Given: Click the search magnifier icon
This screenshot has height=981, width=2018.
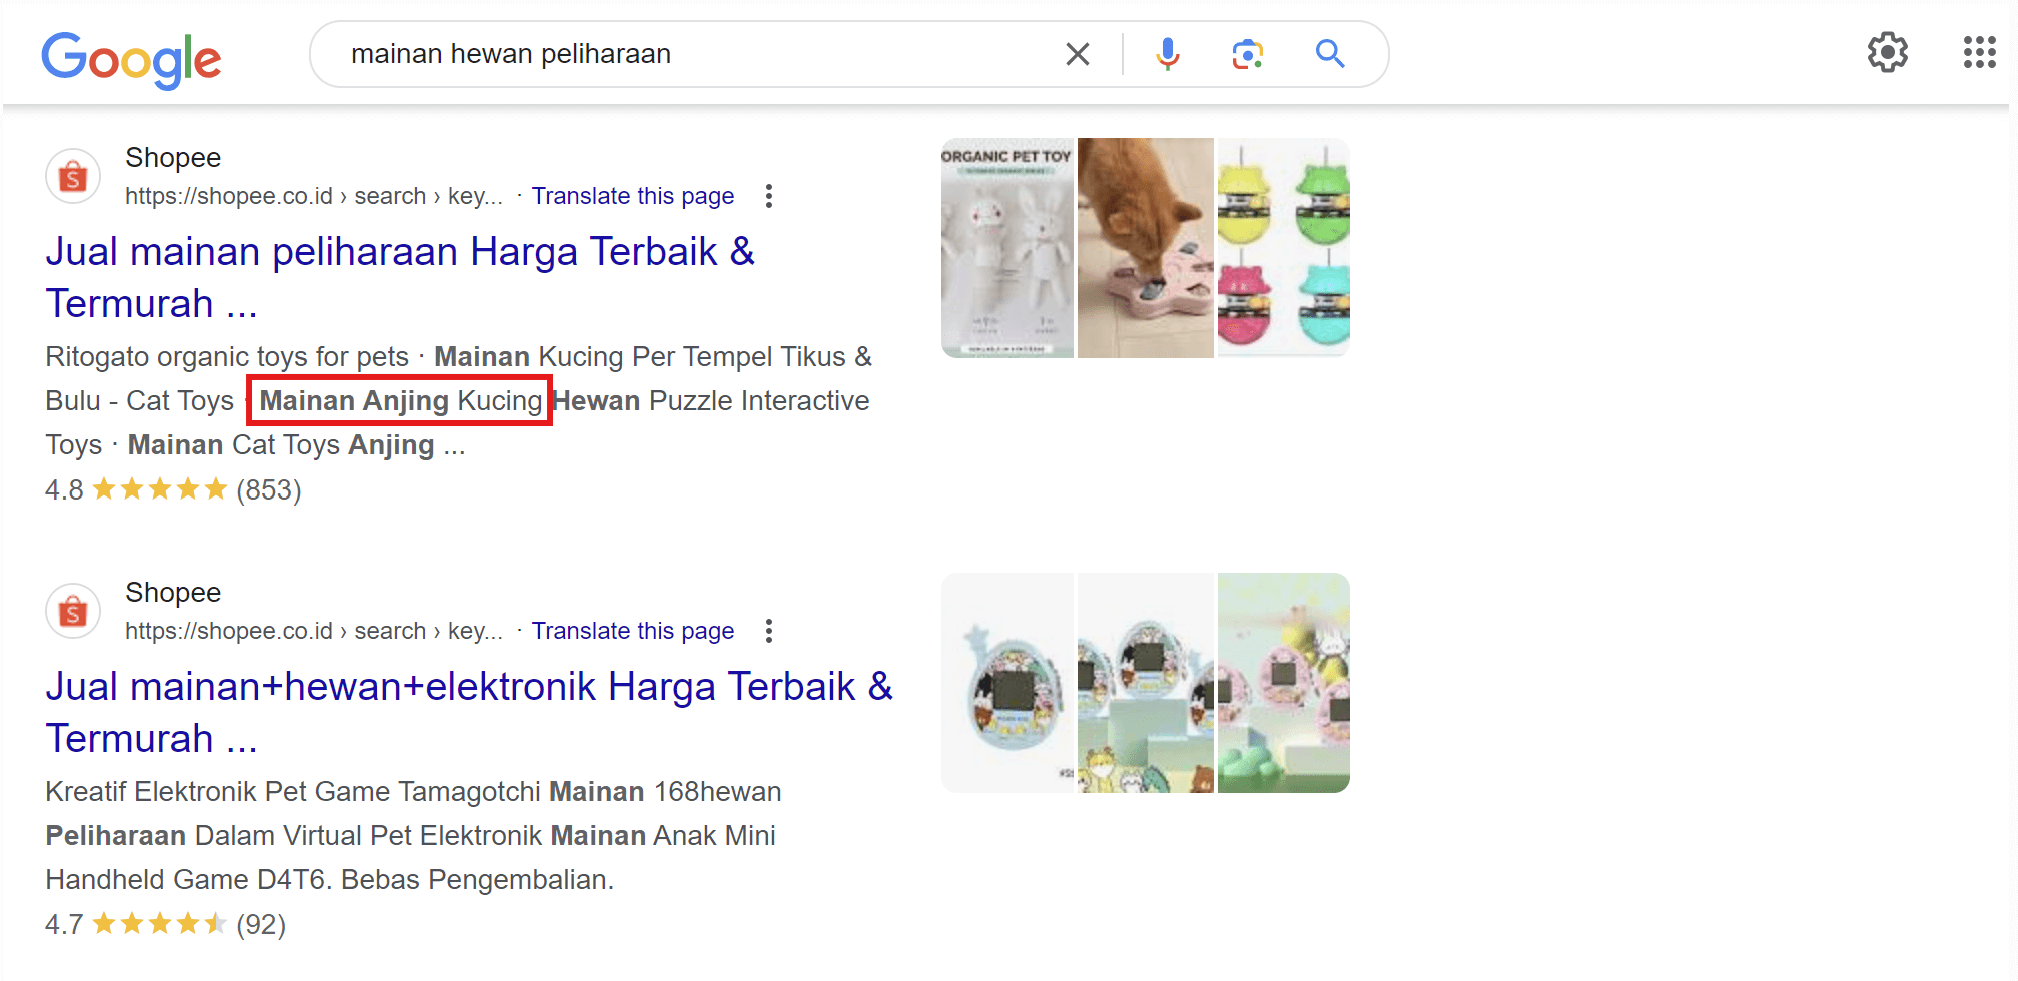Looking at the screenshot, I should (x=1329, y=54).
